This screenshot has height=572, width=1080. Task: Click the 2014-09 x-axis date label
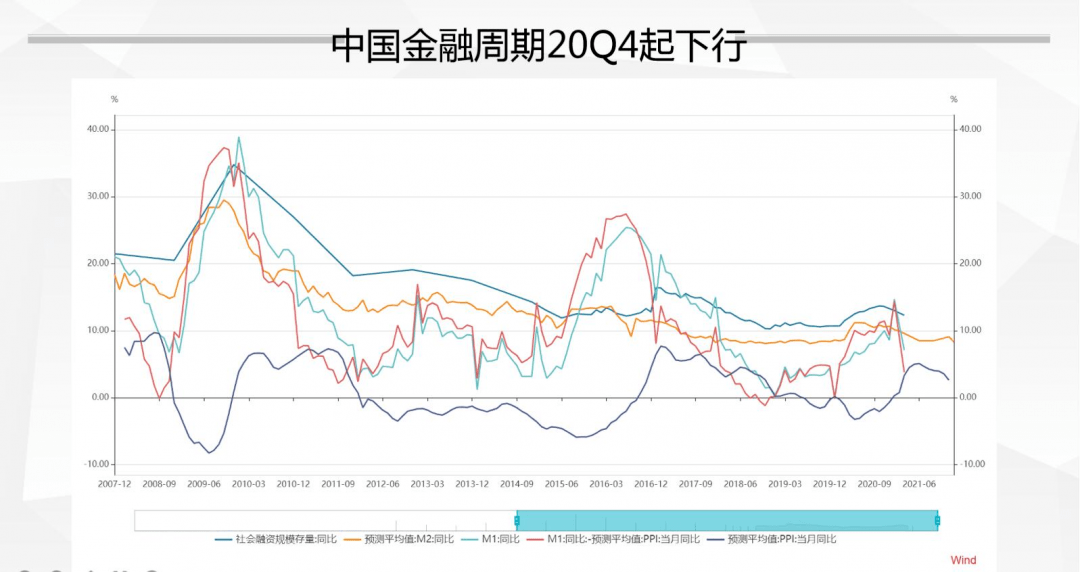(x=517, y=484)
